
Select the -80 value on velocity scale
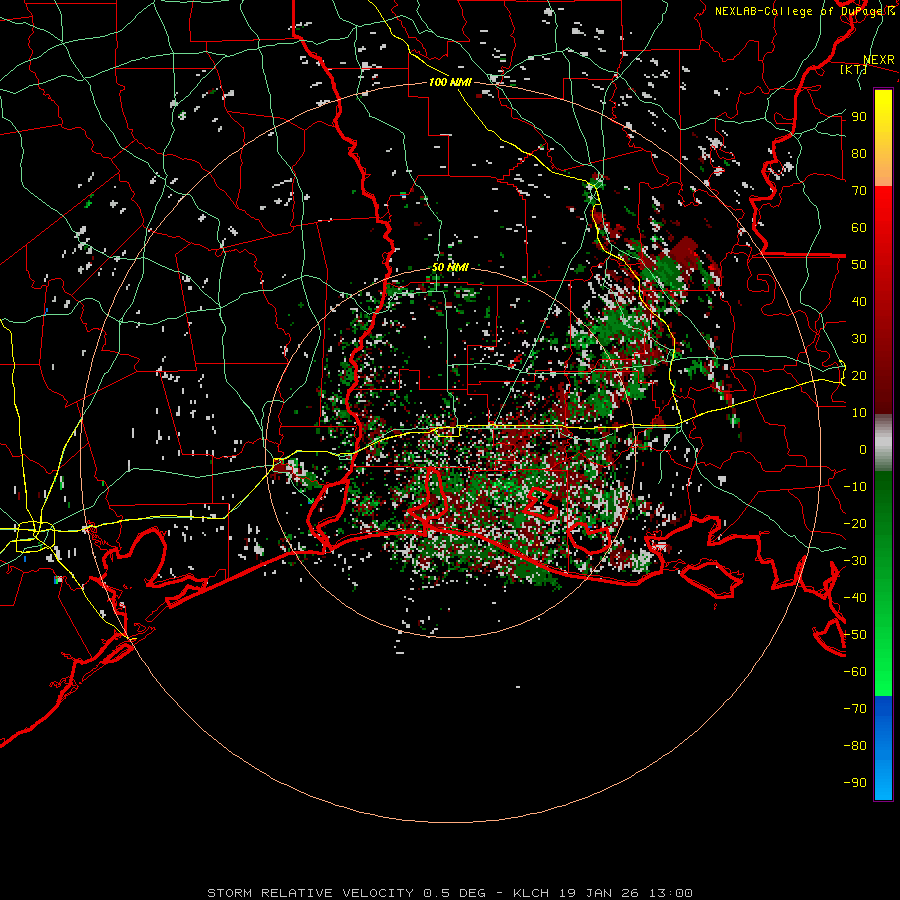pyautogui.click(x=855, y=746)
